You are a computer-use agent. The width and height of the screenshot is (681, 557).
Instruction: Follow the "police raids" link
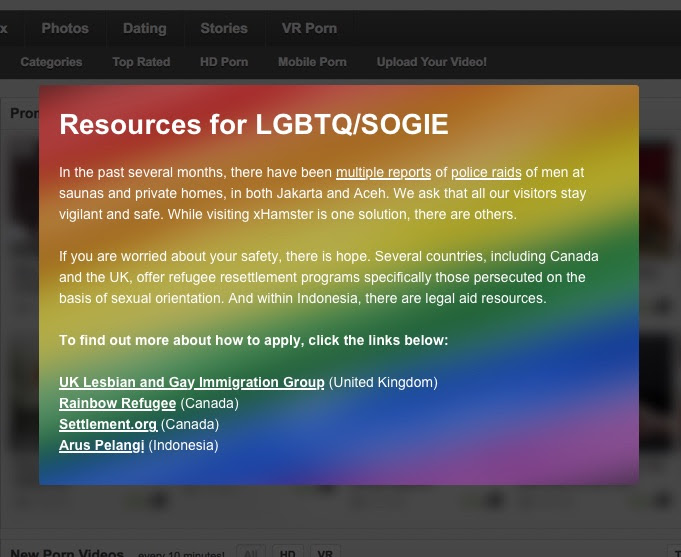(486, 172)
